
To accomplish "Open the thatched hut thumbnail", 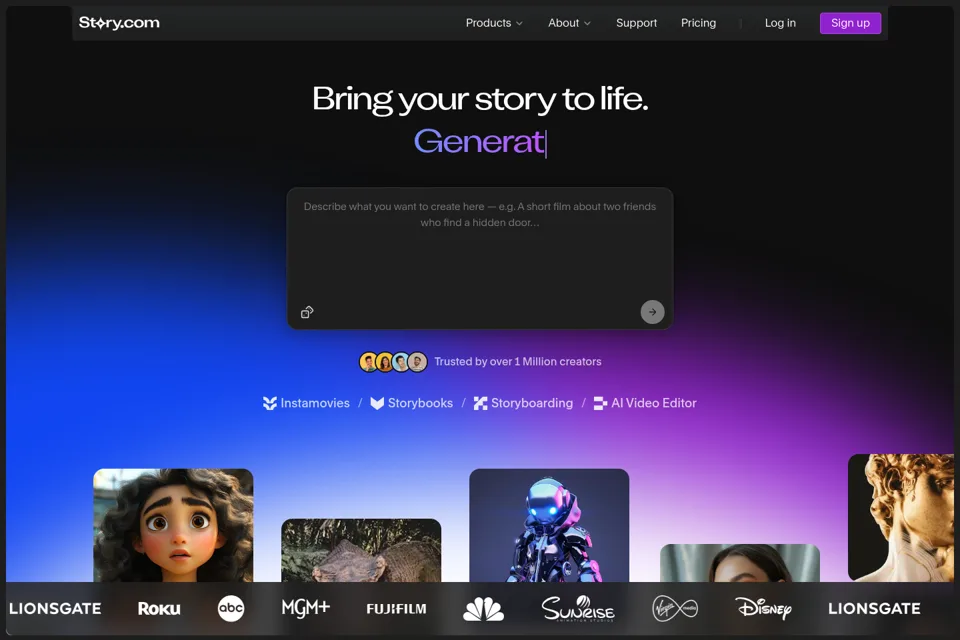I will [361, 551].
